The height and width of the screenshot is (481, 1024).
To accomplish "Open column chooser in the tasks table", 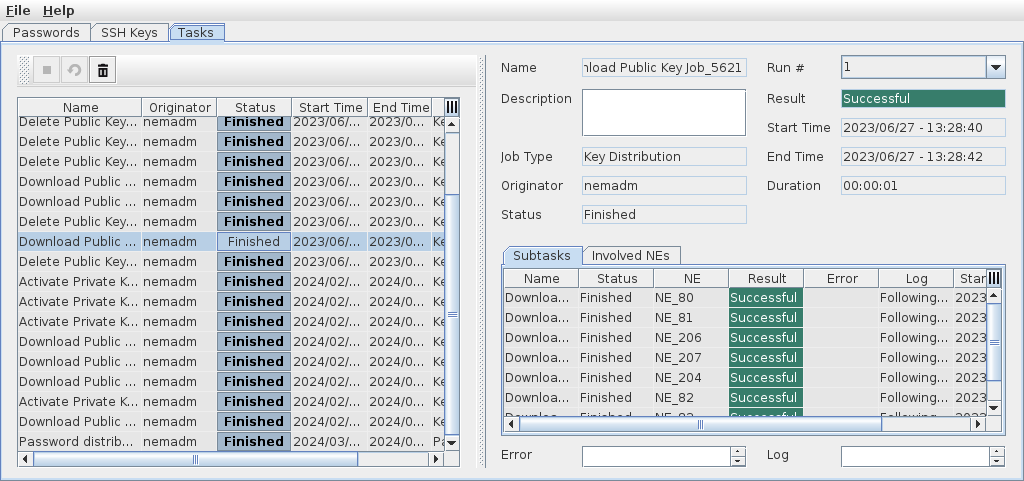I will click(451, 107).
